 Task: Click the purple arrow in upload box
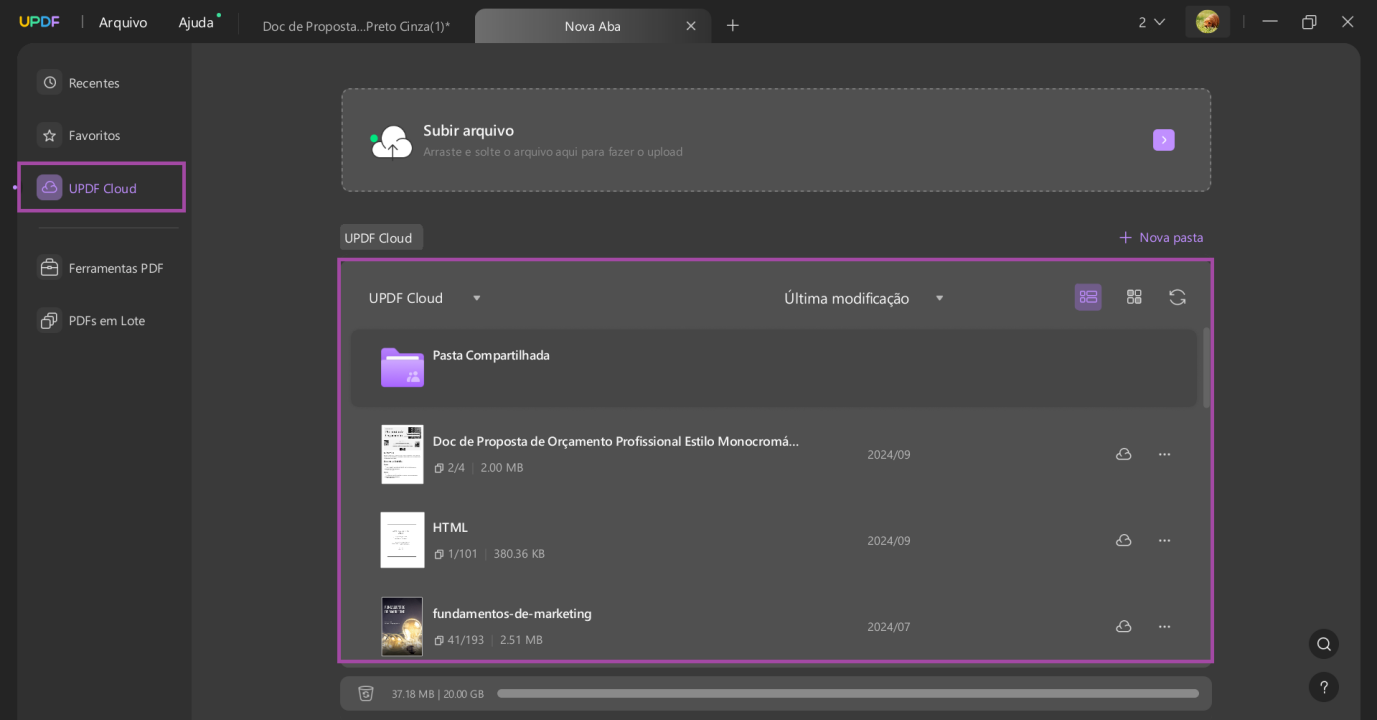coord(1163,140)
